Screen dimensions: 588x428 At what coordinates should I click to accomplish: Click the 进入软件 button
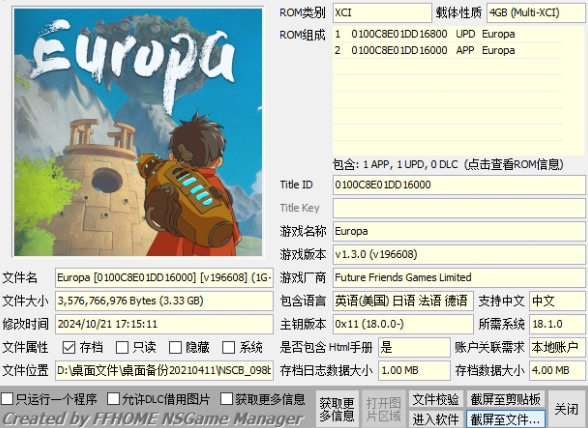436,419
